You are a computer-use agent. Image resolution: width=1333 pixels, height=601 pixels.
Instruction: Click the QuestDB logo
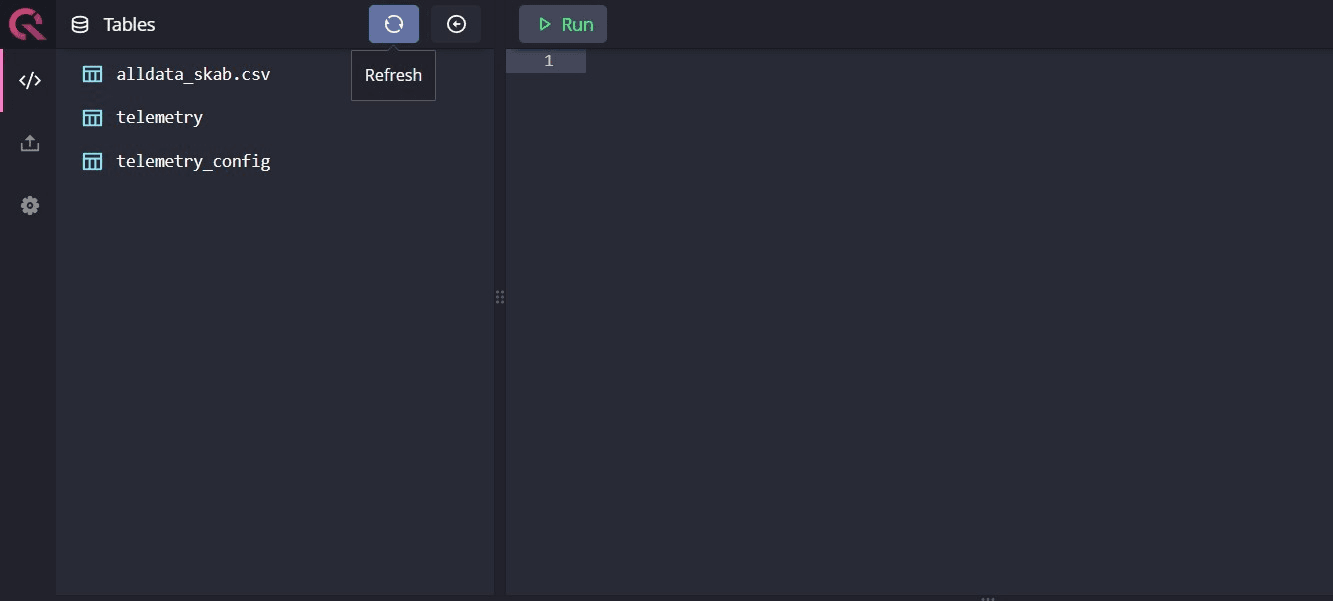point(27,24)
